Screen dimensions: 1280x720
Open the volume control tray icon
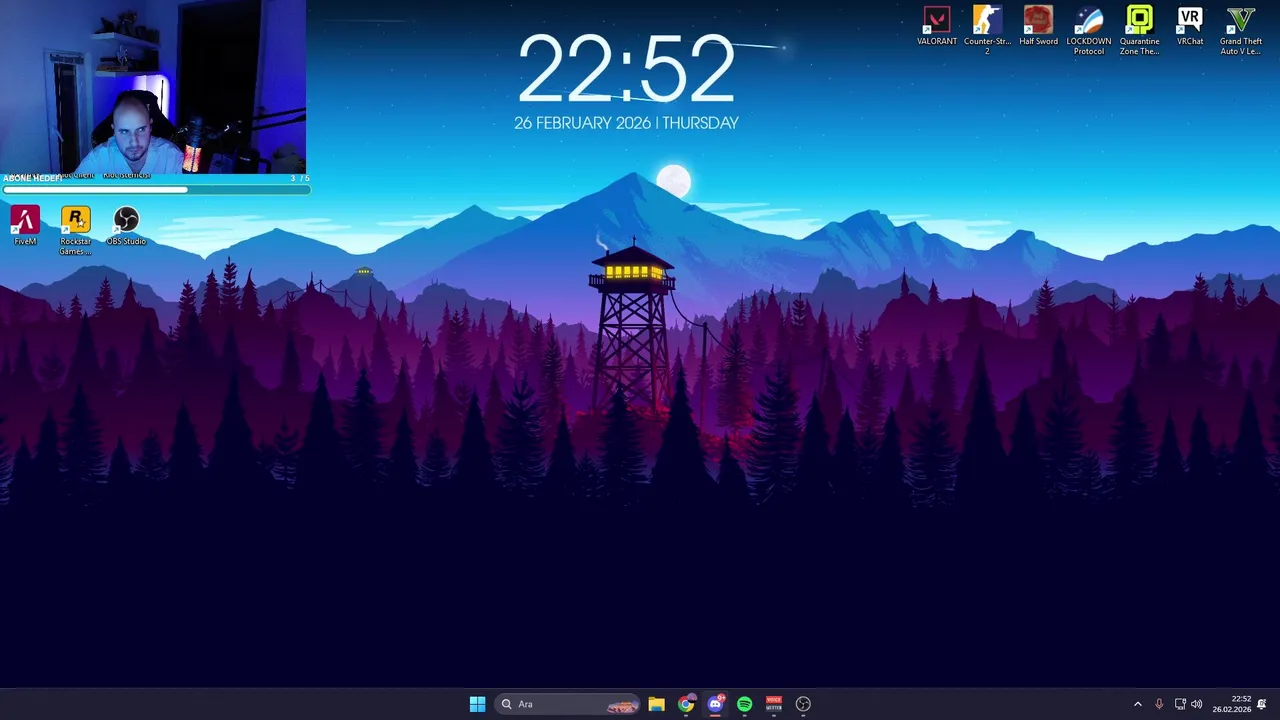(x=1197, y=704)
